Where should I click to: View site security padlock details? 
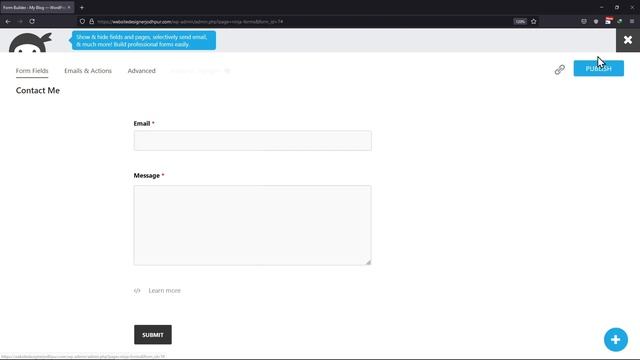pyautogui.click(x=91, y=21)
